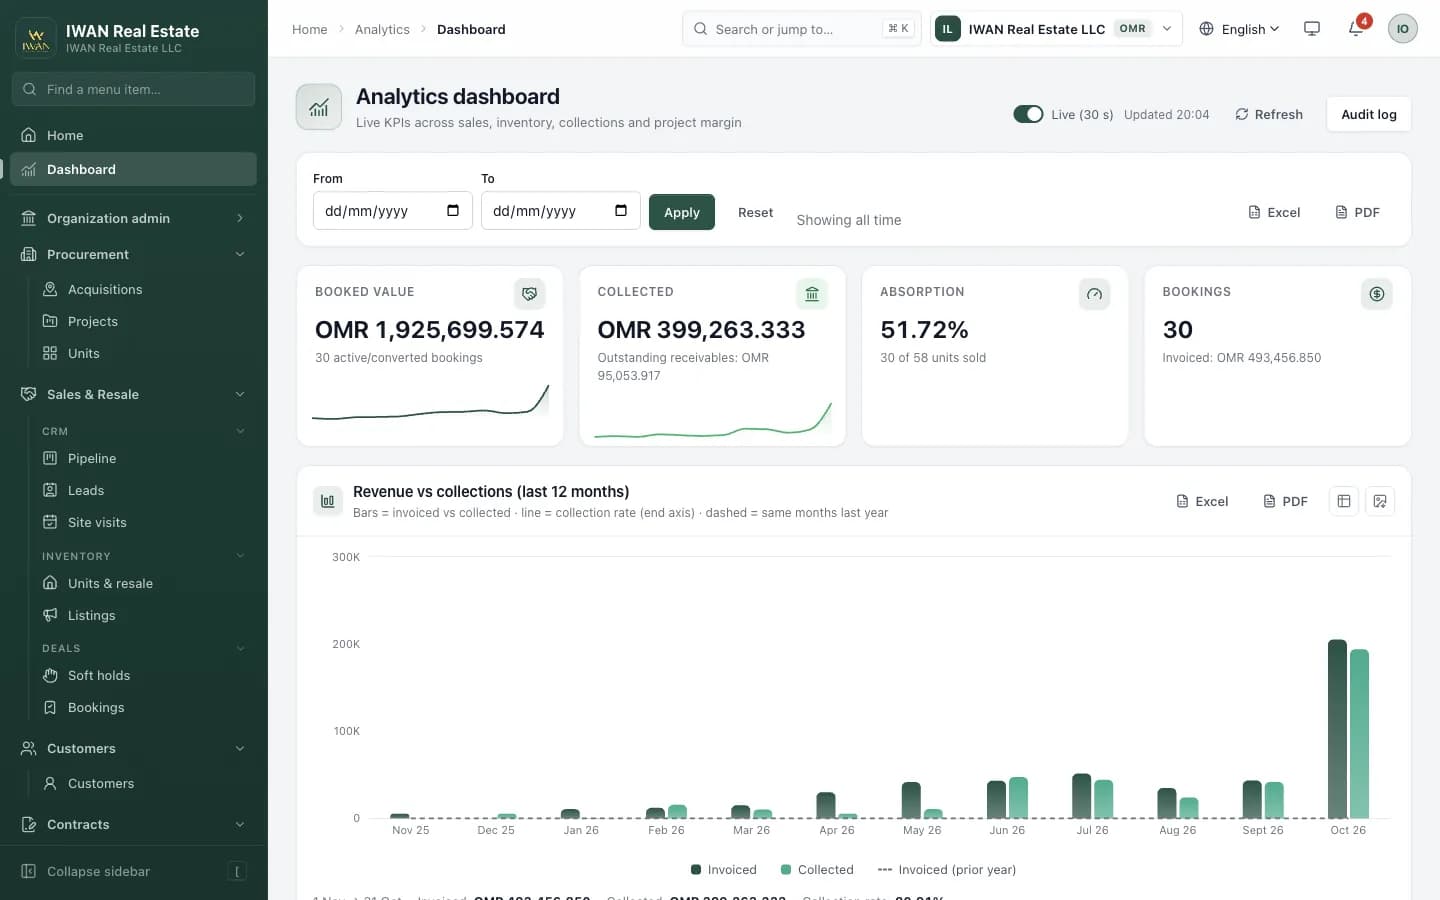The image size is (1440, 900).
Task: Click the Collapse sidebar panel icon
Action: pyautogui.click(x=29, y=871)
